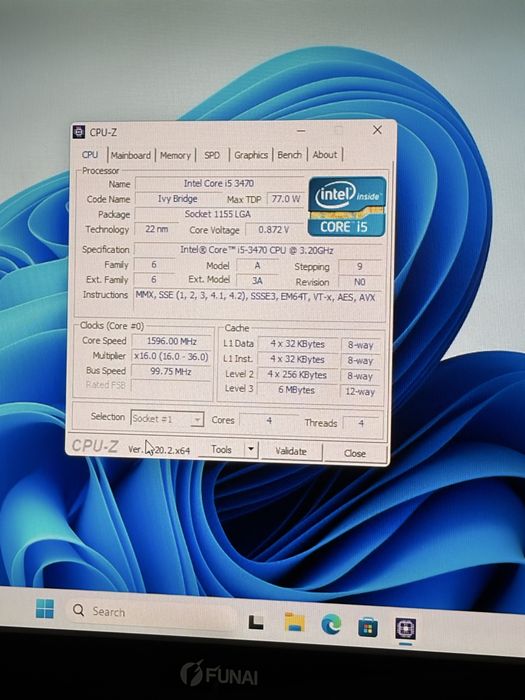This screenshot has width=525, height=700.
Task: Click the Level 2 value '4 x 256 KBytes'
Action: 297,375
